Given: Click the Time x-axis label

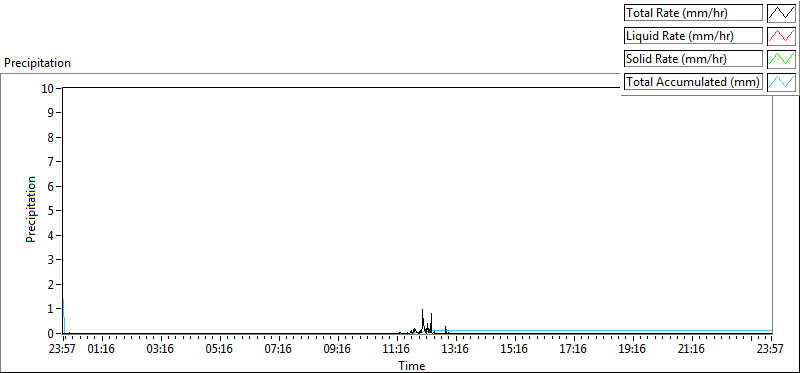Looking at the screenshot, I should [x=412, y=366].
